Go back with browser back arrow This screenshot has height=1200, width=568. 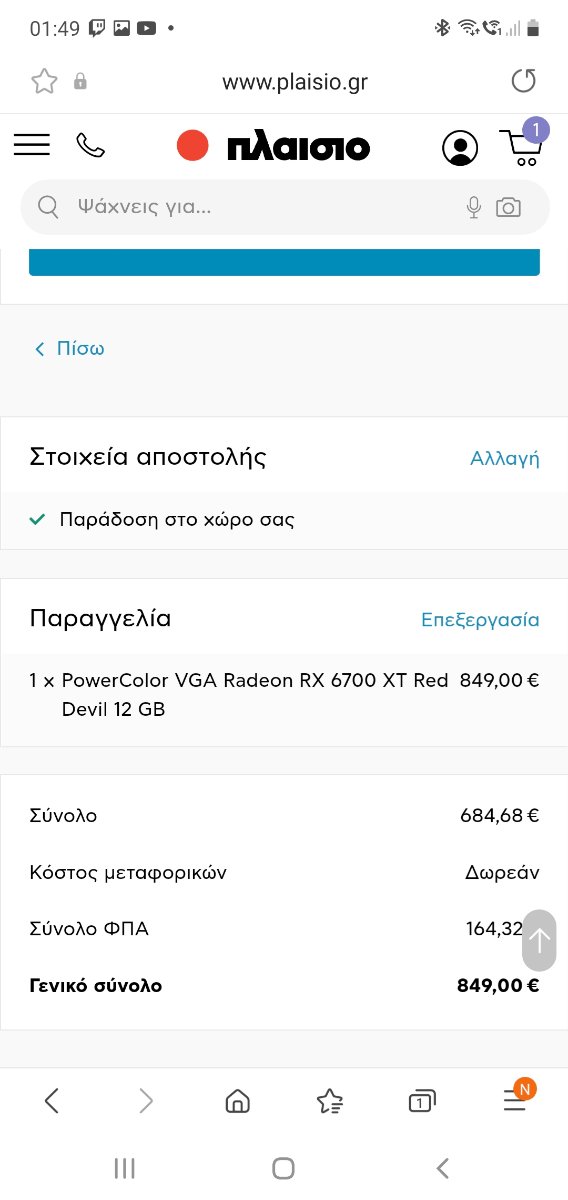point(52,1102)
